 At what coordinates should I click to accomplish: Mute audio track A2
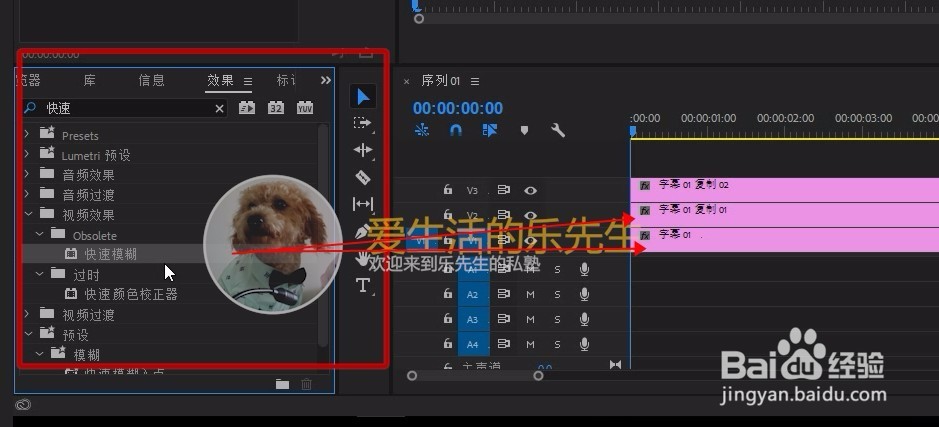(x=530, y=295)
